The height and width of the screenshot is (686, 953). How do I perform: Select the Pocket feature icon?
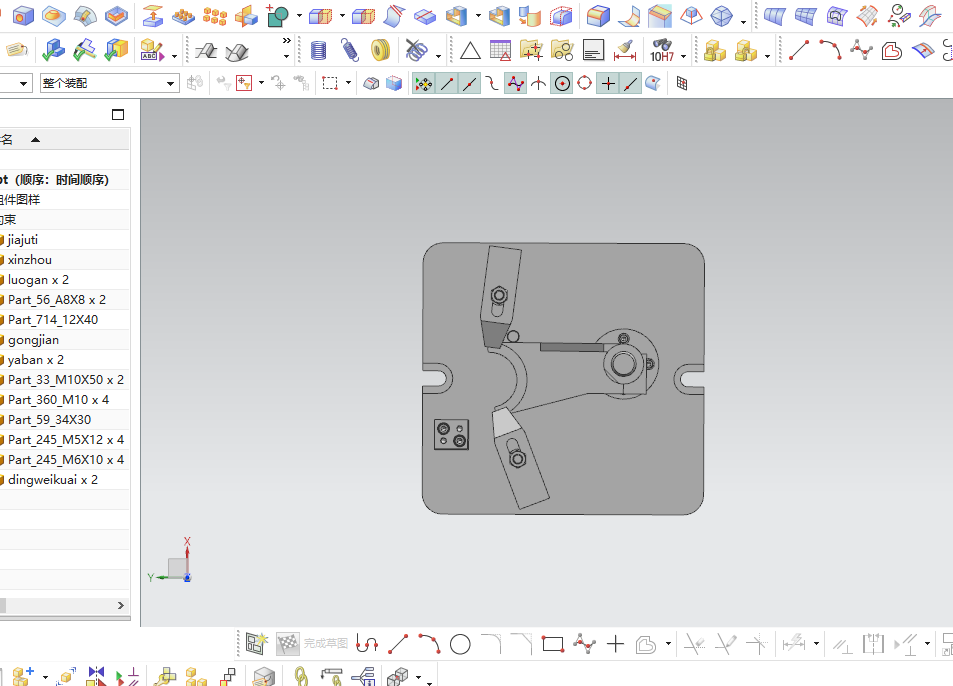pyautogui.click(x=116, y=16)
